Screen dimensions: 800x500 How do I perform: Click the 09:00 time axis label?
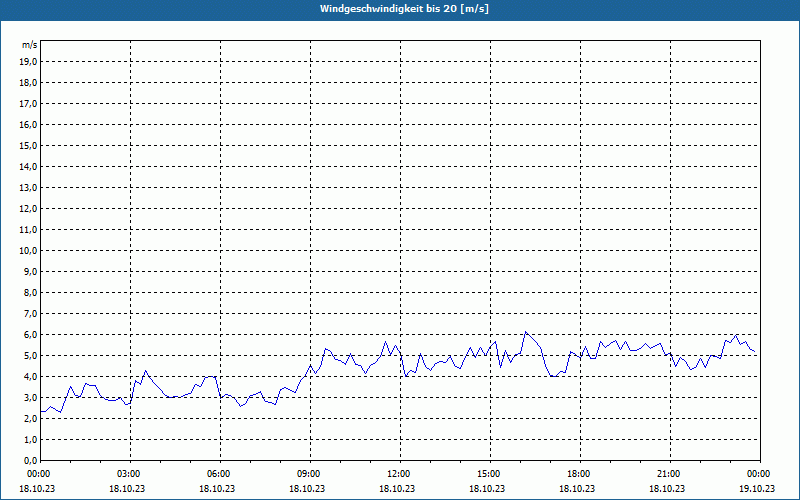310,474
